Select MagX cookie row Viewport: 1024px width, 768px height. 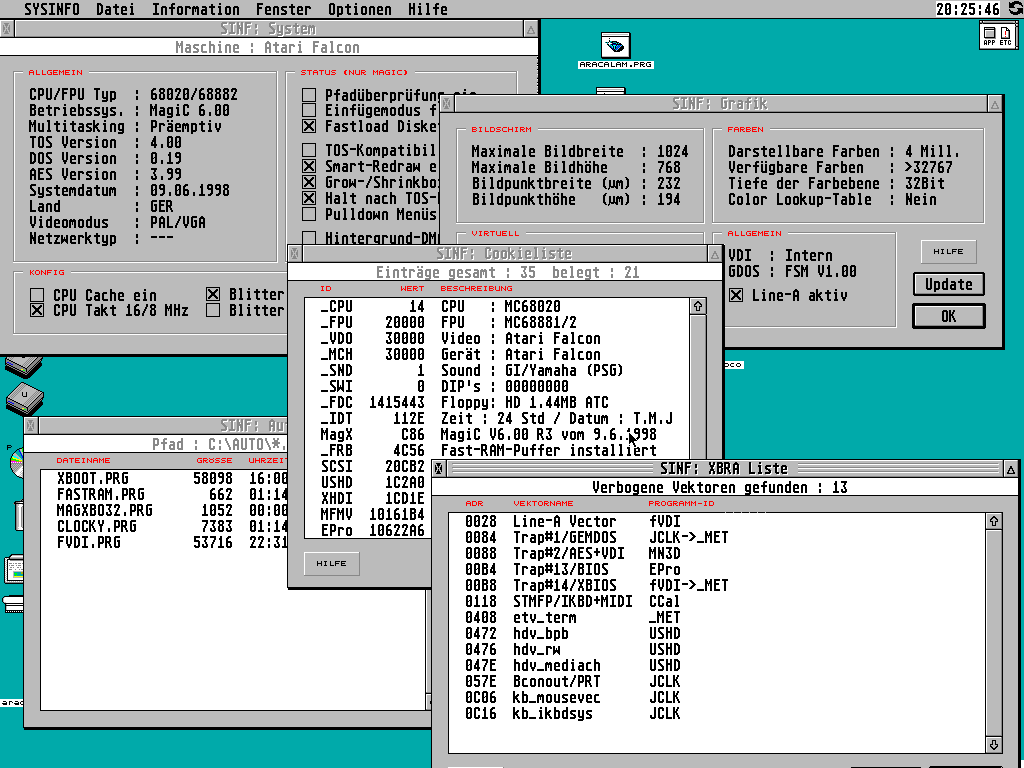497,434
